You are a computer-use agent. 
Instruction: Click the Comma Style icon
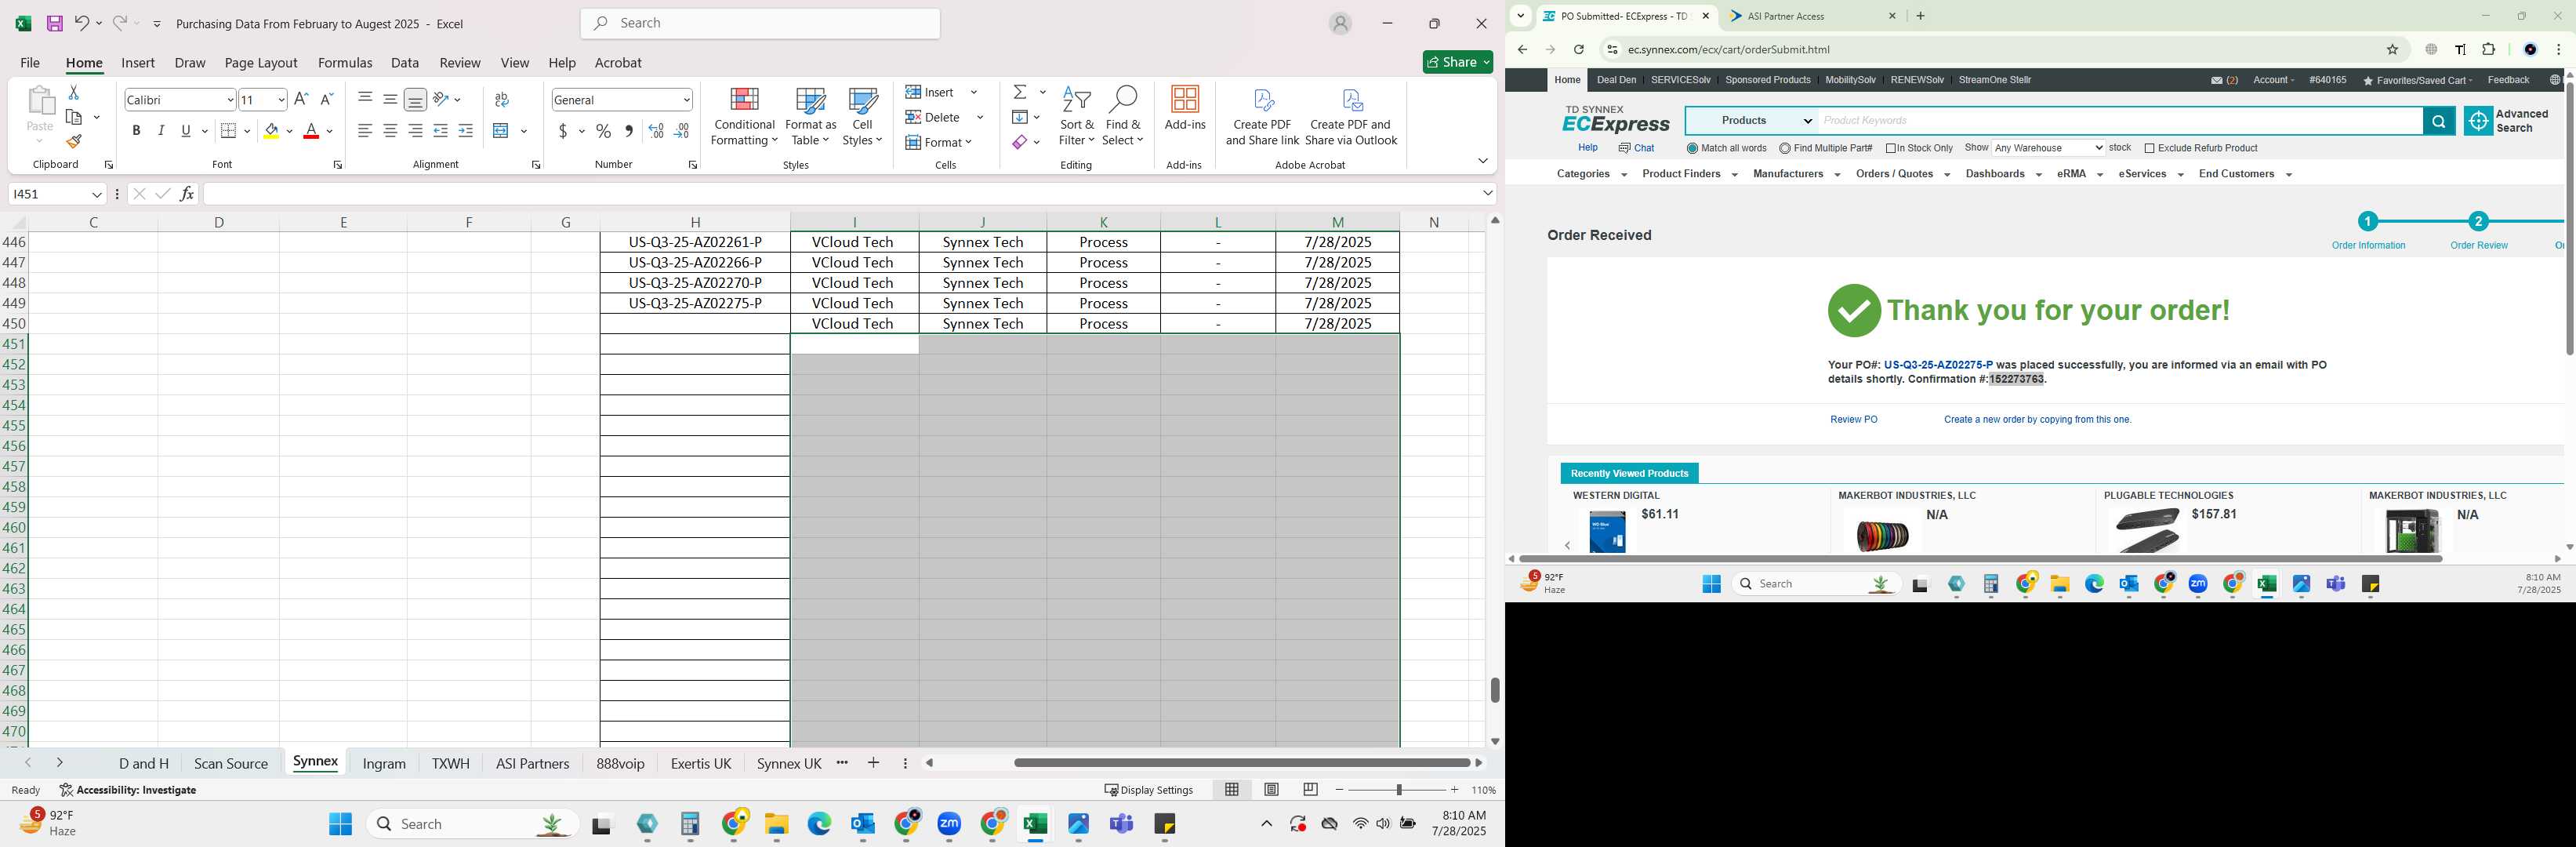629,131
